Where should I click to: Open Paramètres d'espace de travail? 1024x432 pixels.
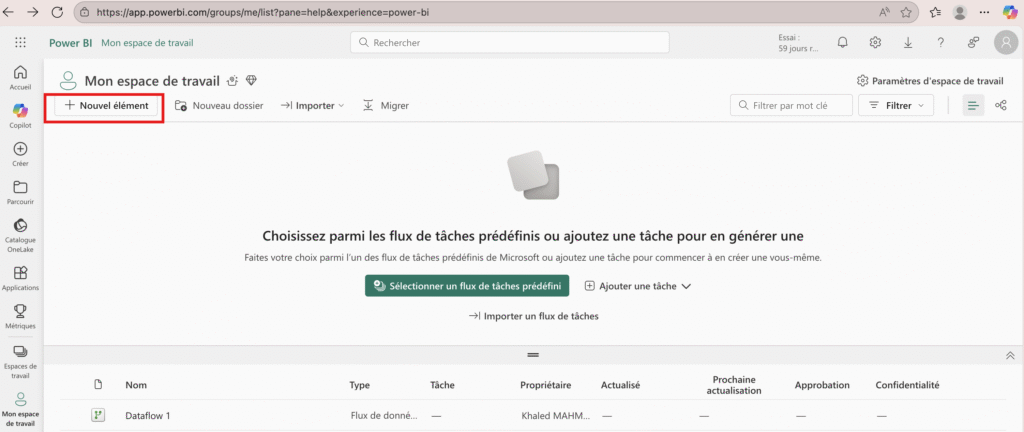(929, 81)
